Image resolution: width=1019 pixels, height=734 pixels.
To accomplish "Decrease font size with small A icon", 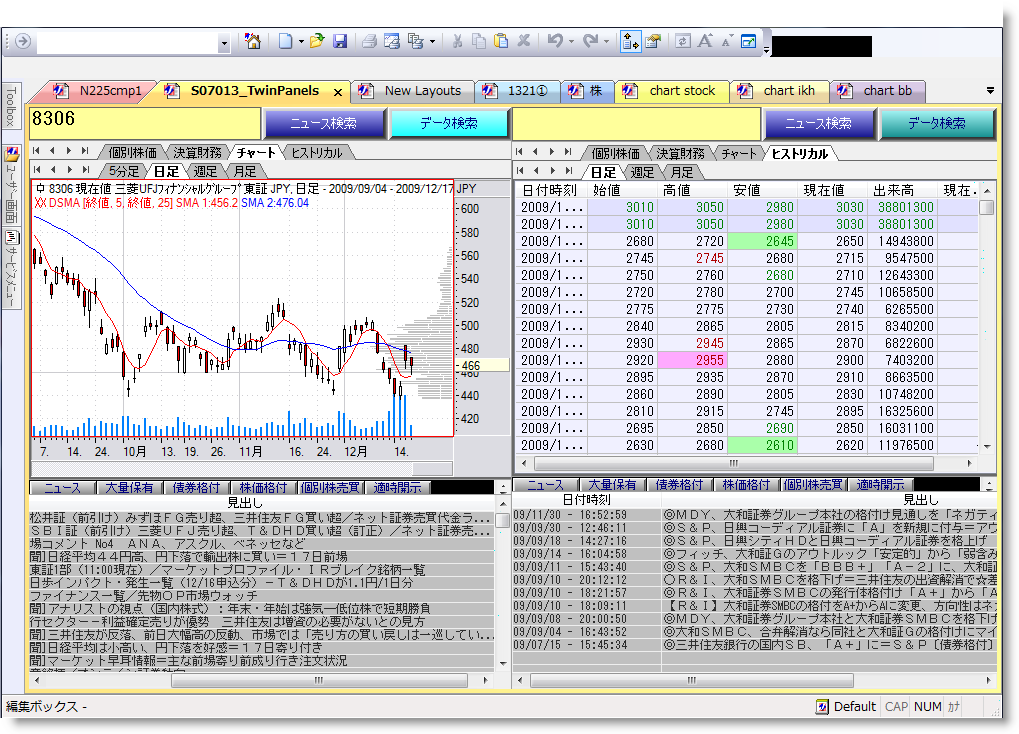I will pyautogui.click(x=727, y=41).
